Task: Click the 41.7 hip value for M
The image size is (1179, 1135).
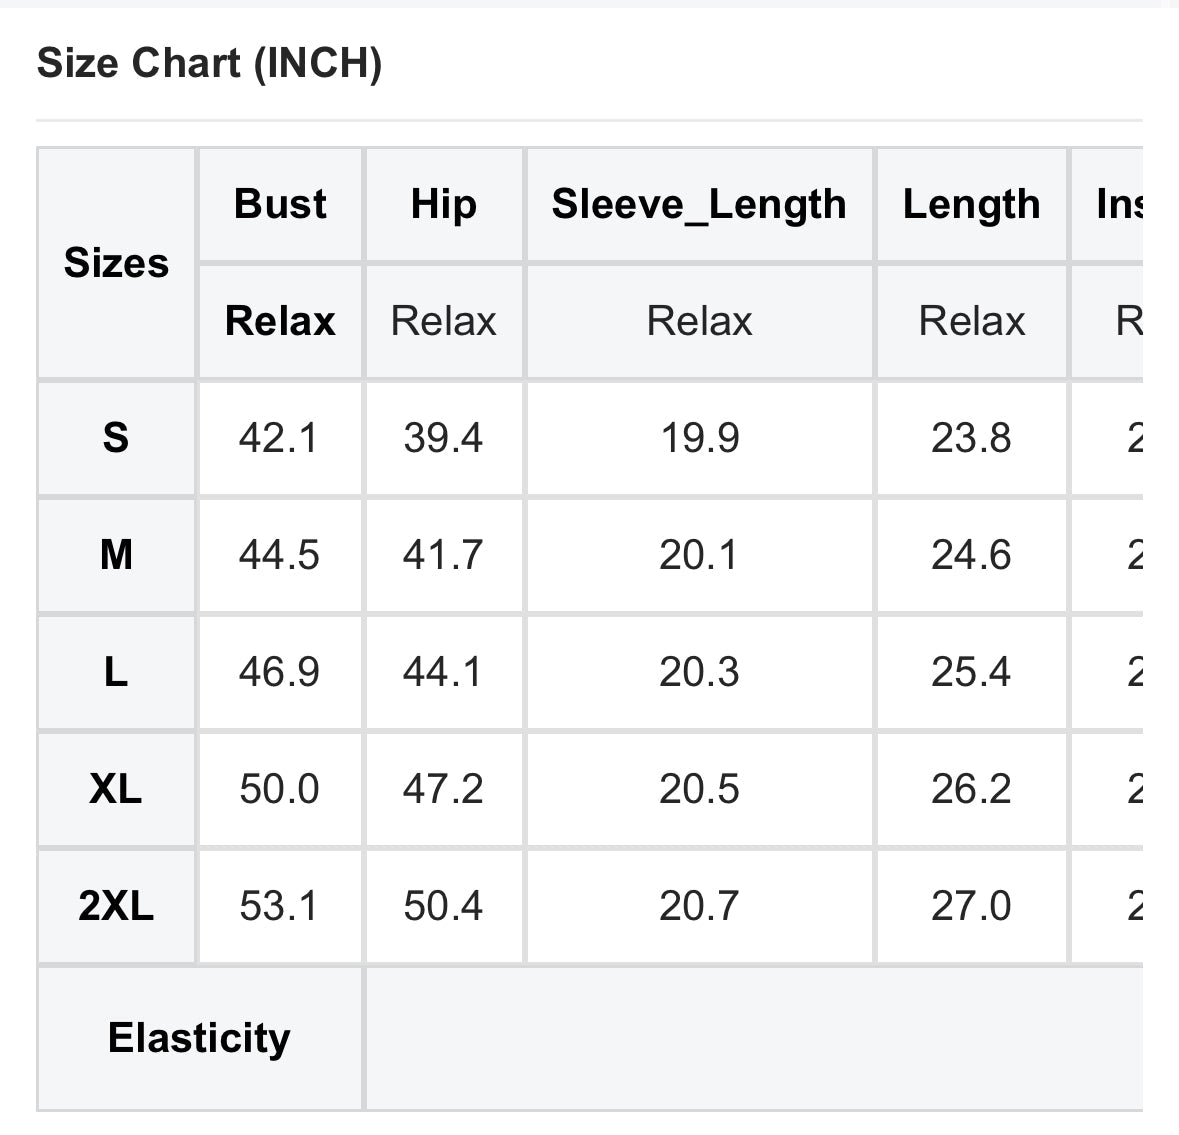Action: (x=443, y=555)
